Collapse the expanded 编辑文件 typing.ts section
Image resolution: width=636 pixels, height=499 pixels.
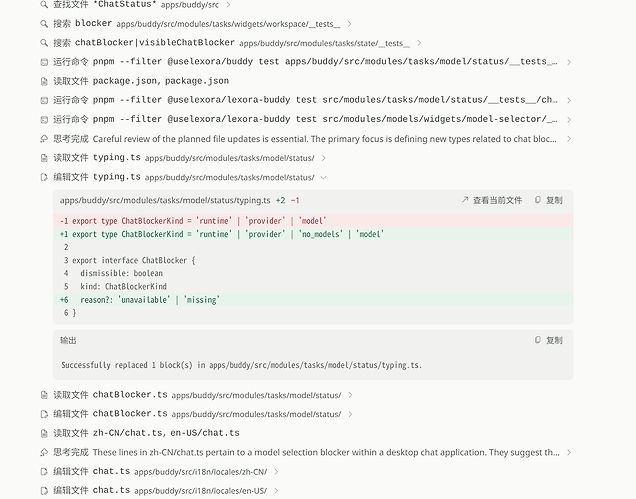click(x=323, y=177)
